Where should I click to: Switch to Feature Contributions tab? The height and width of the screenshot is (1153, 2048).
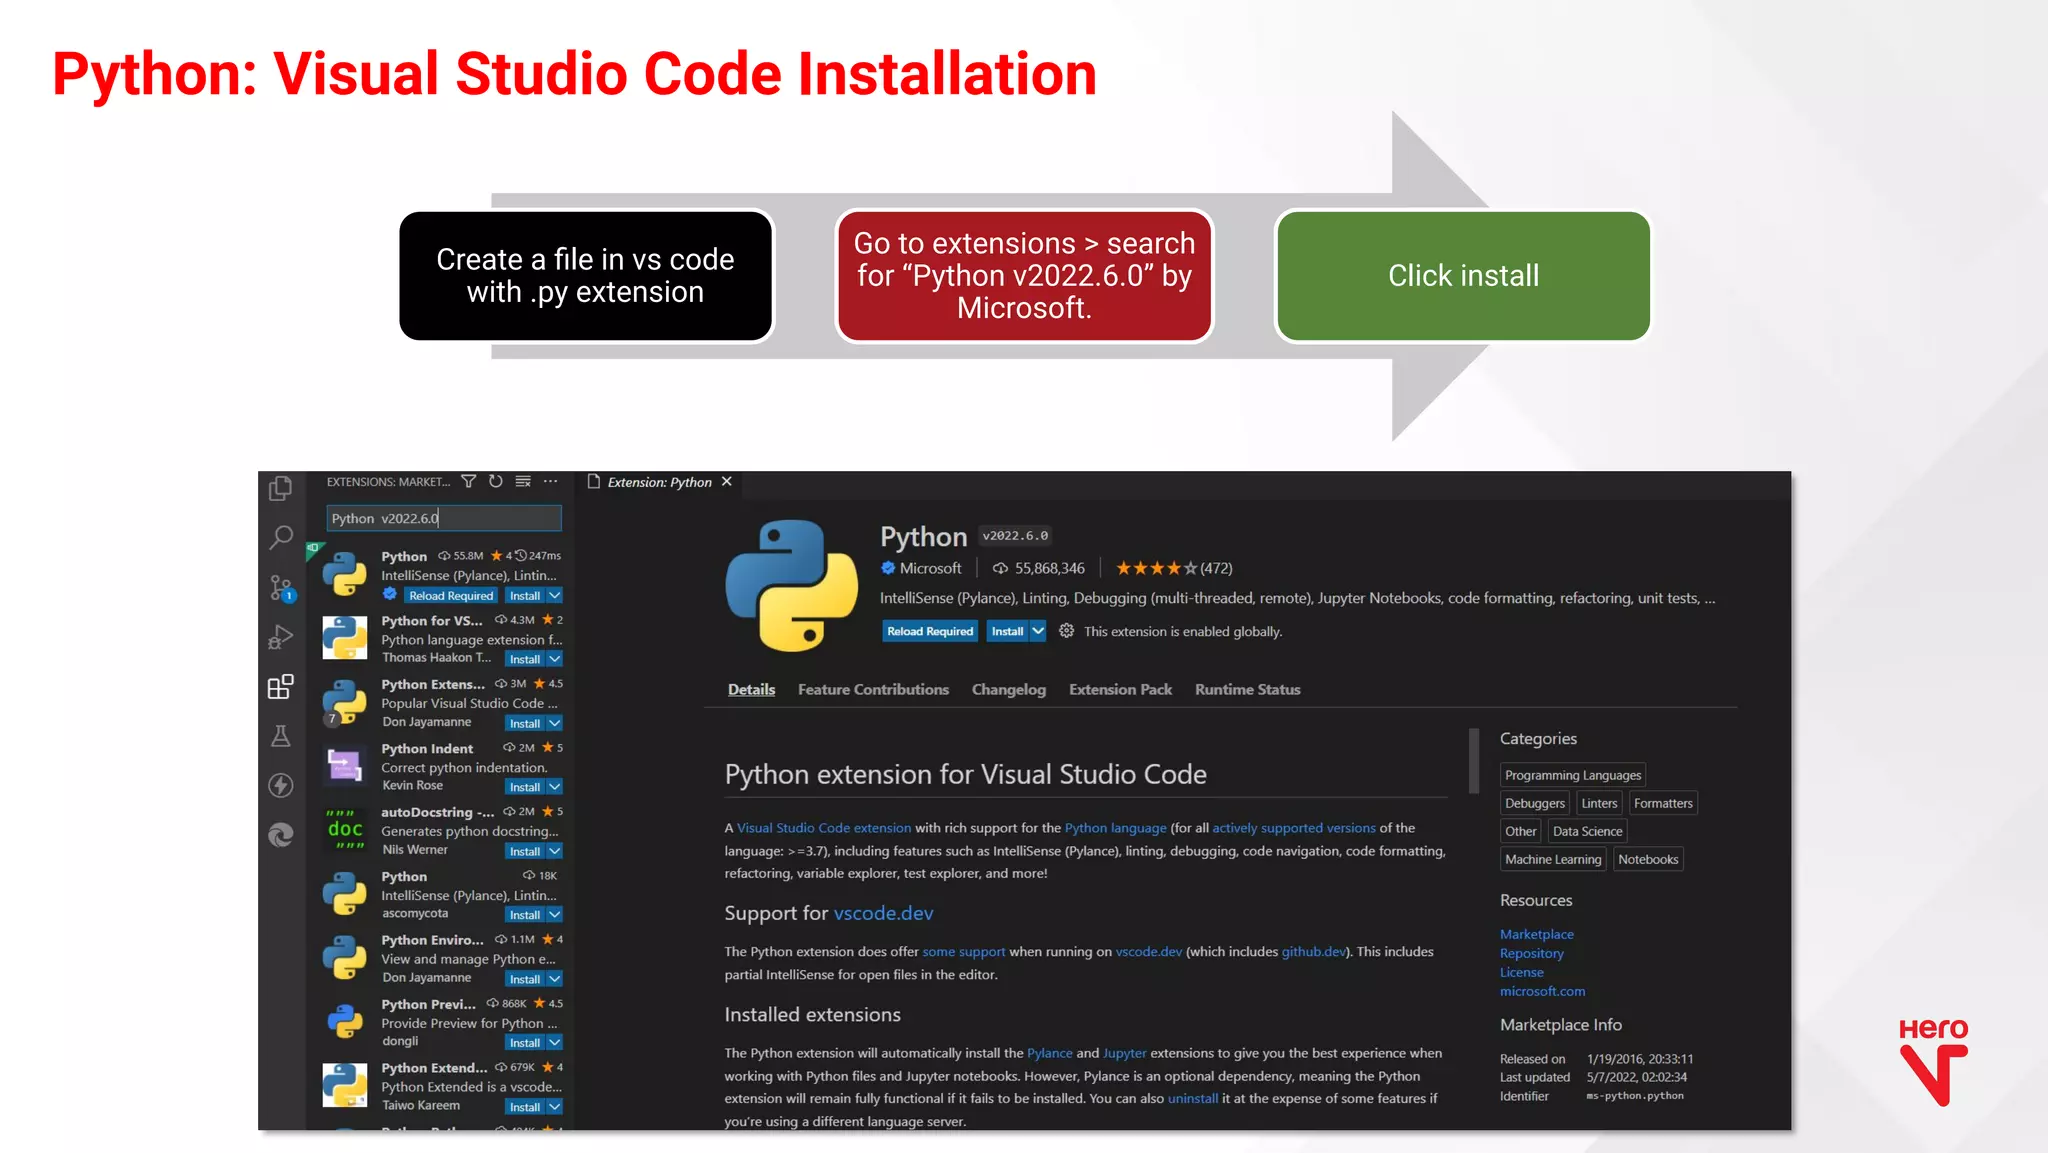point(873,689)
